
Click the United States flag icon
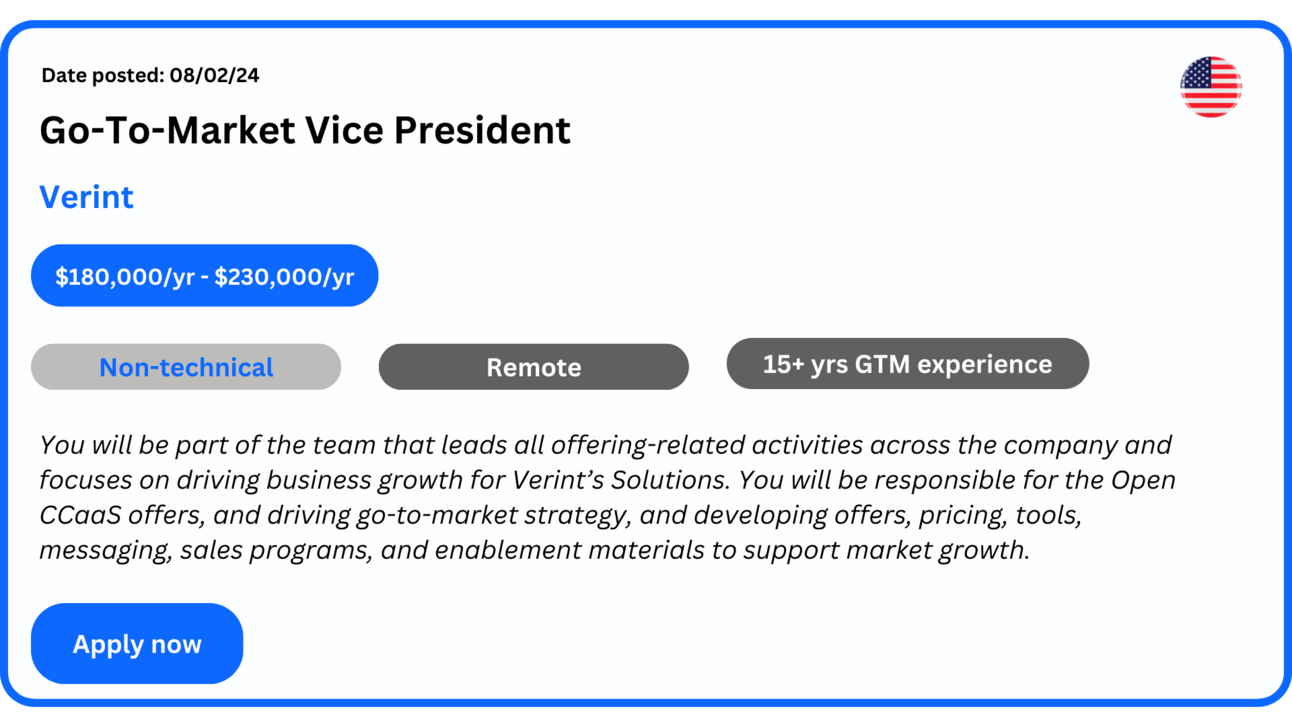coord(1210,87)
